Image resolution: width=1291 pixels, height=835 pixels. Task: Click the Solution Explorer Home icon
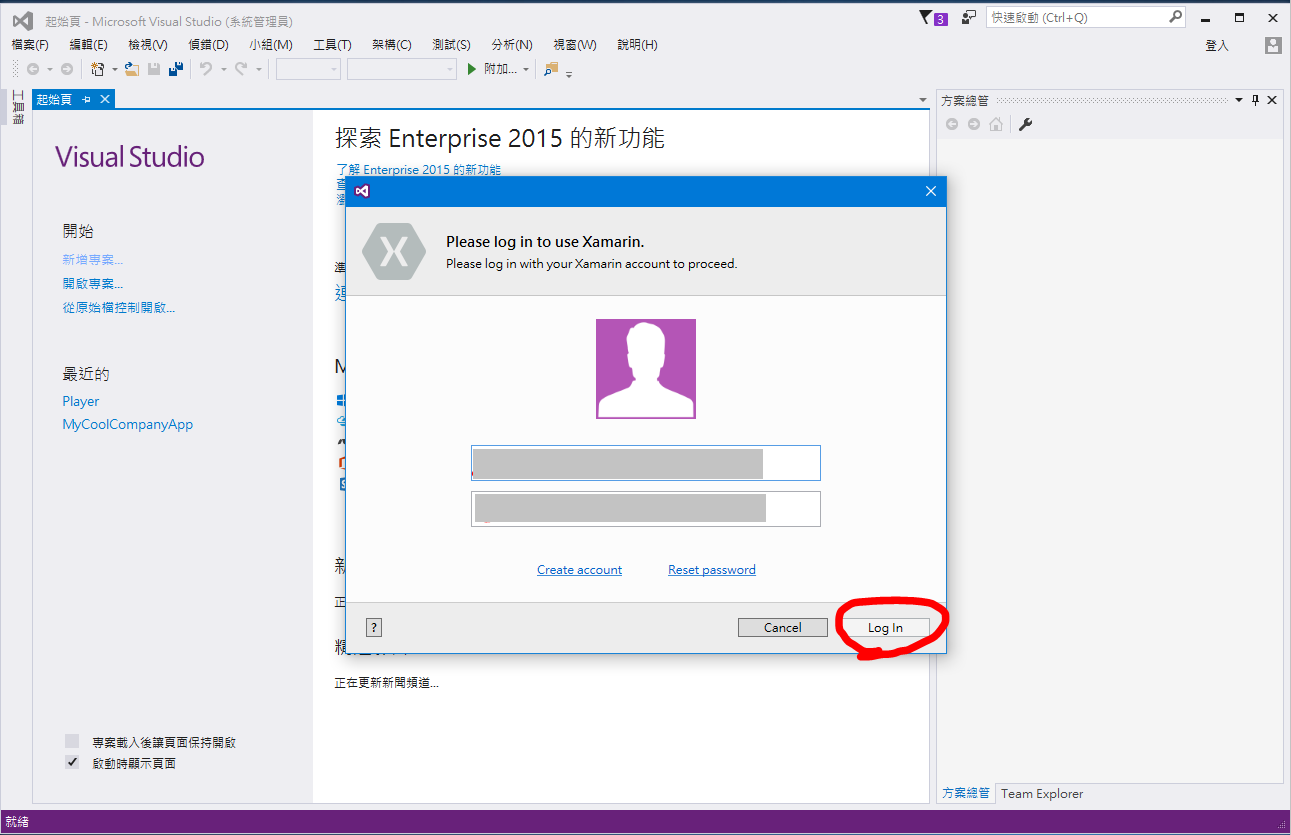pyautogui.click(x=996, y=124)
